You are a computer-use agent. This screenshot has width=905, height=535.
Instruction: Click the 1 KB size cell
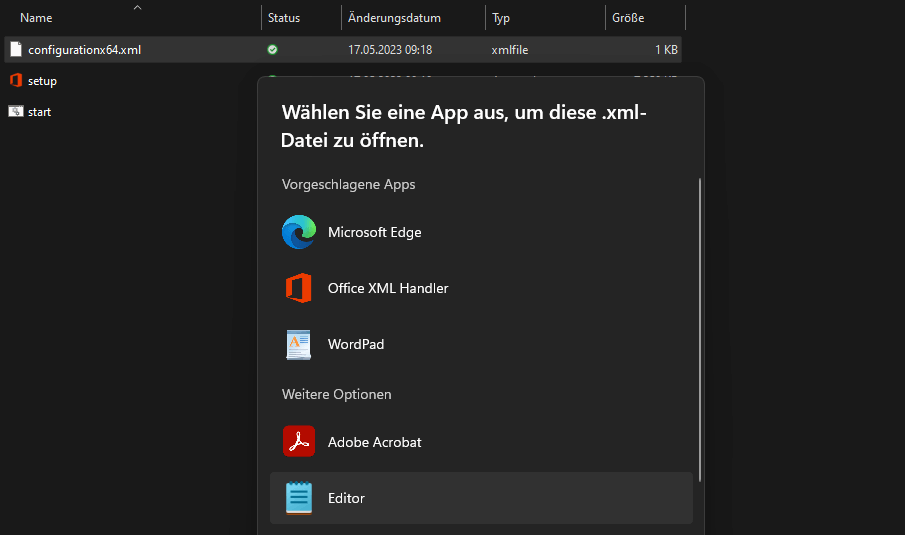click(x=666, y=49)
